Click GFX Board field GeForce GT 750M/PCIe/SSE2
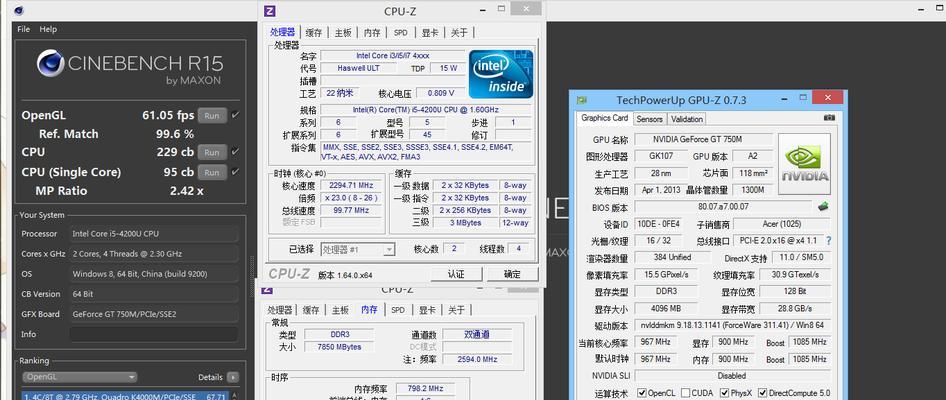946x400 pixels. (153, 314)
